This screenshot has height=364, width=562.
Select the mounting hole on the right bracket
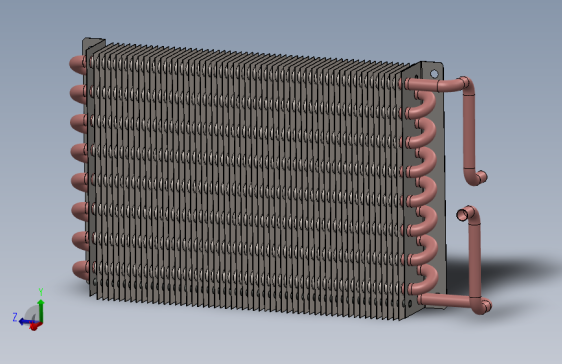click(x=434, y=74)
